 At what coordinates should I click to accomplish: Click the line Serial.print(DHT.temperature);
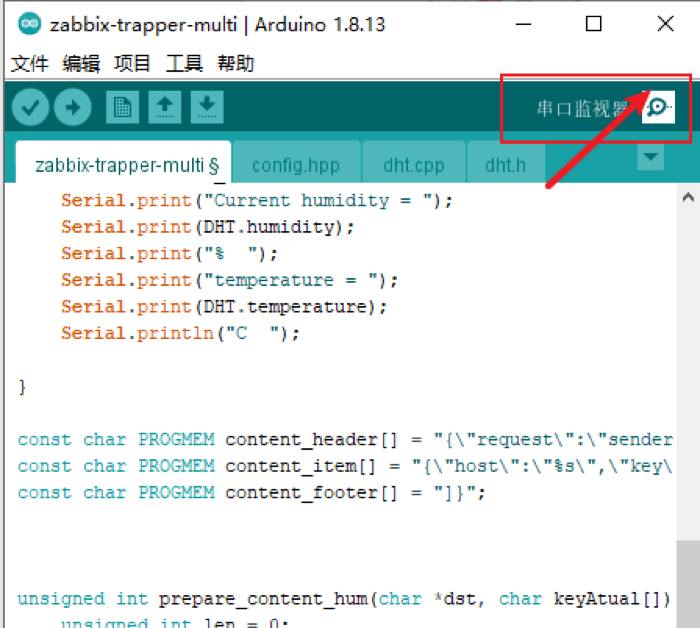tap(224, 307)
